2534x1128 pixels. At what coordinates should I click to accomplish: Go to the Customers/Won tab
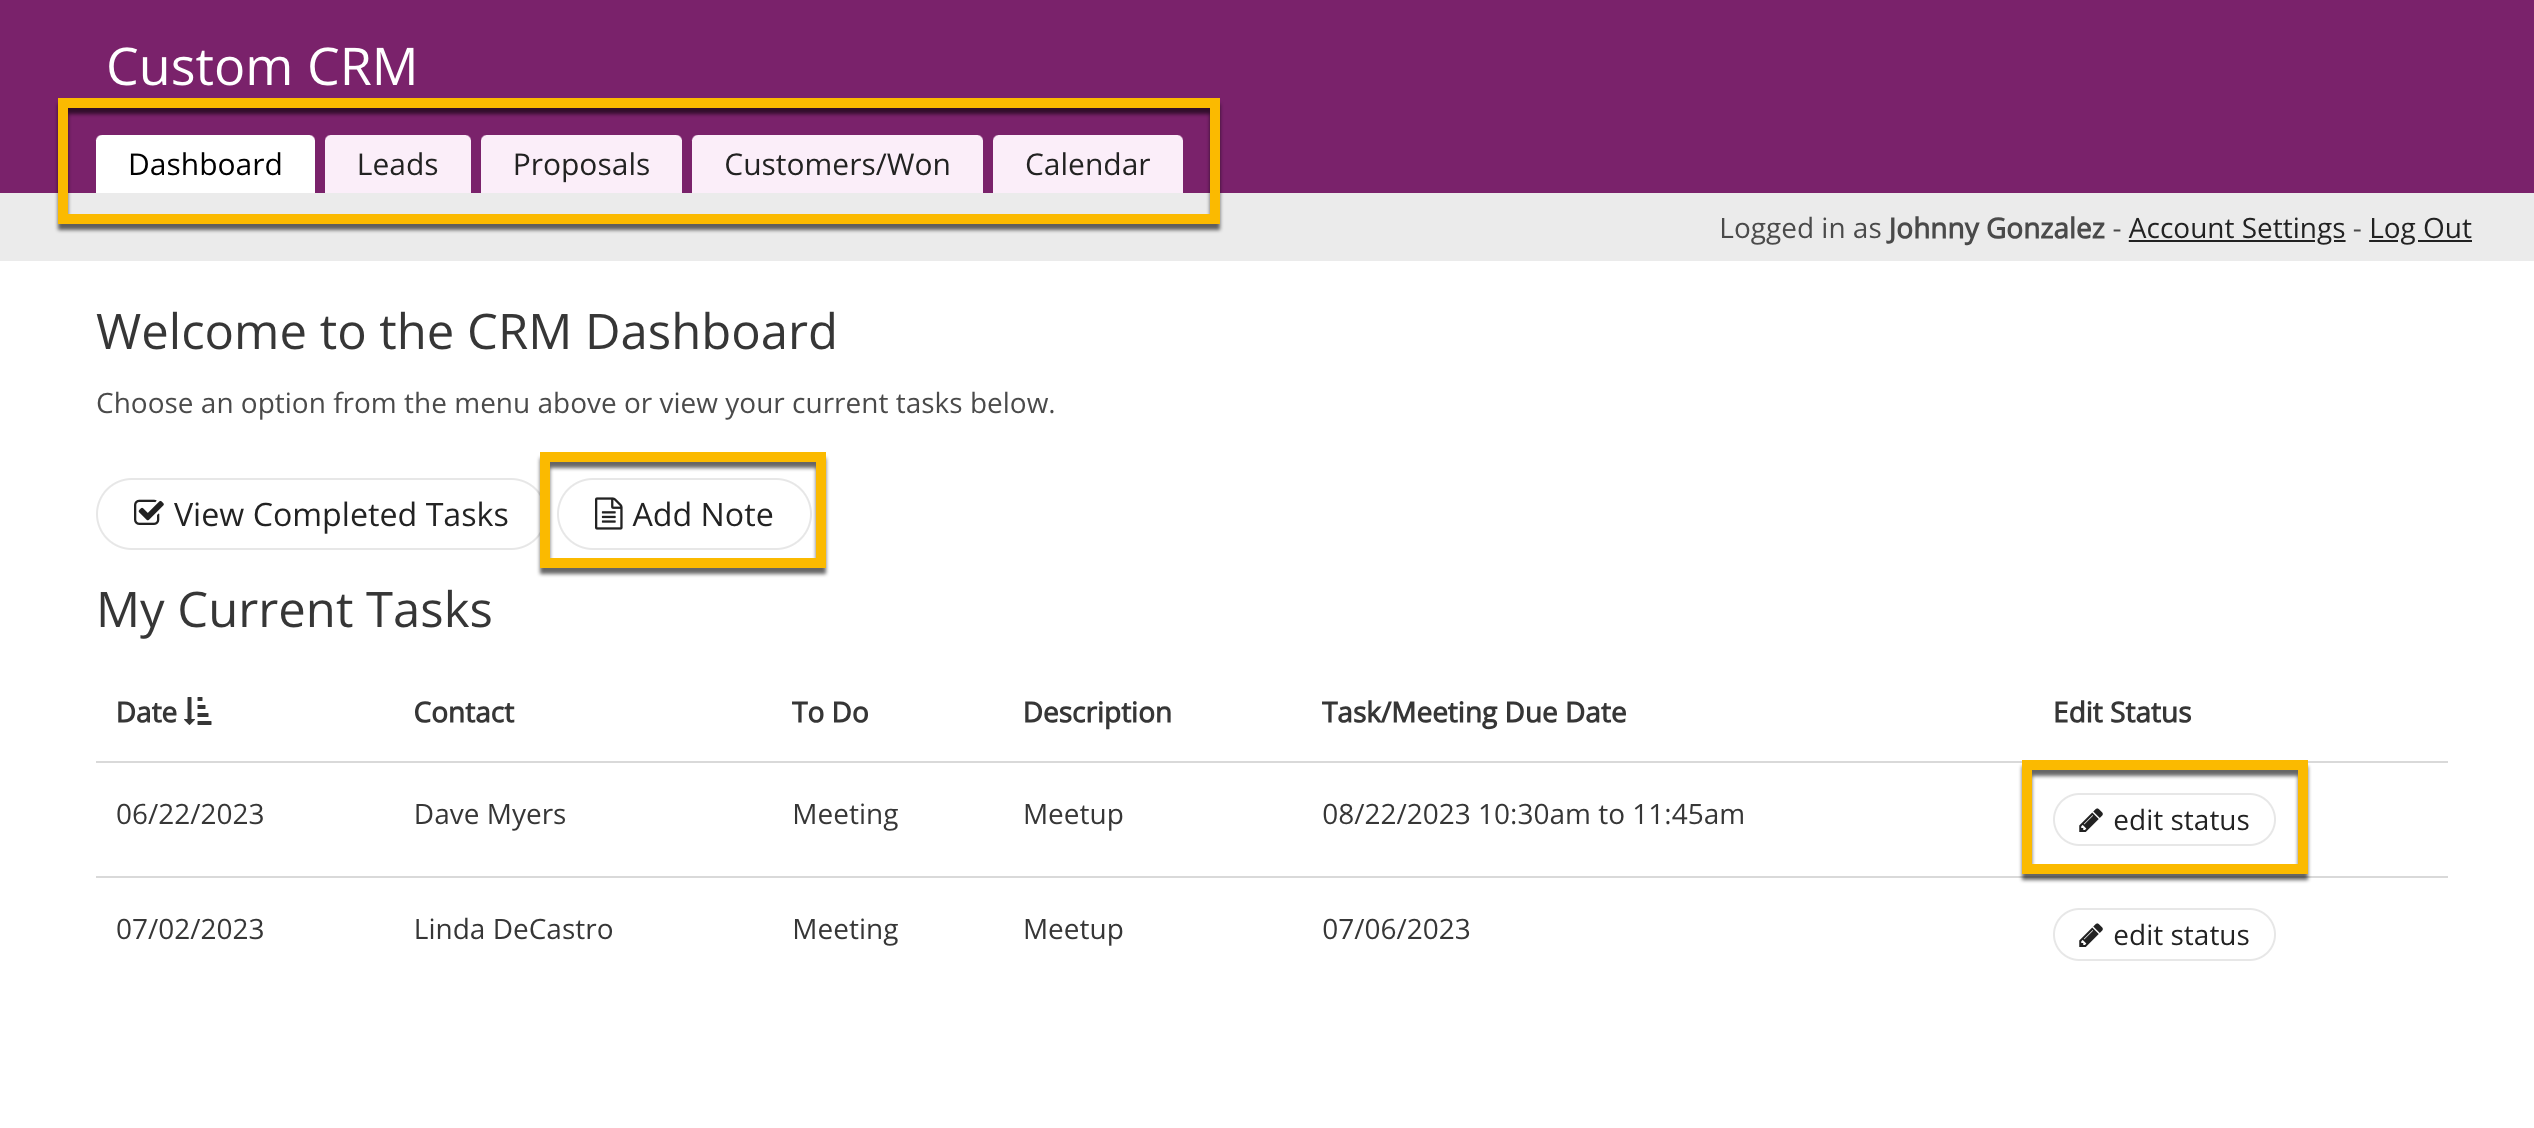[x=837, y=165]
